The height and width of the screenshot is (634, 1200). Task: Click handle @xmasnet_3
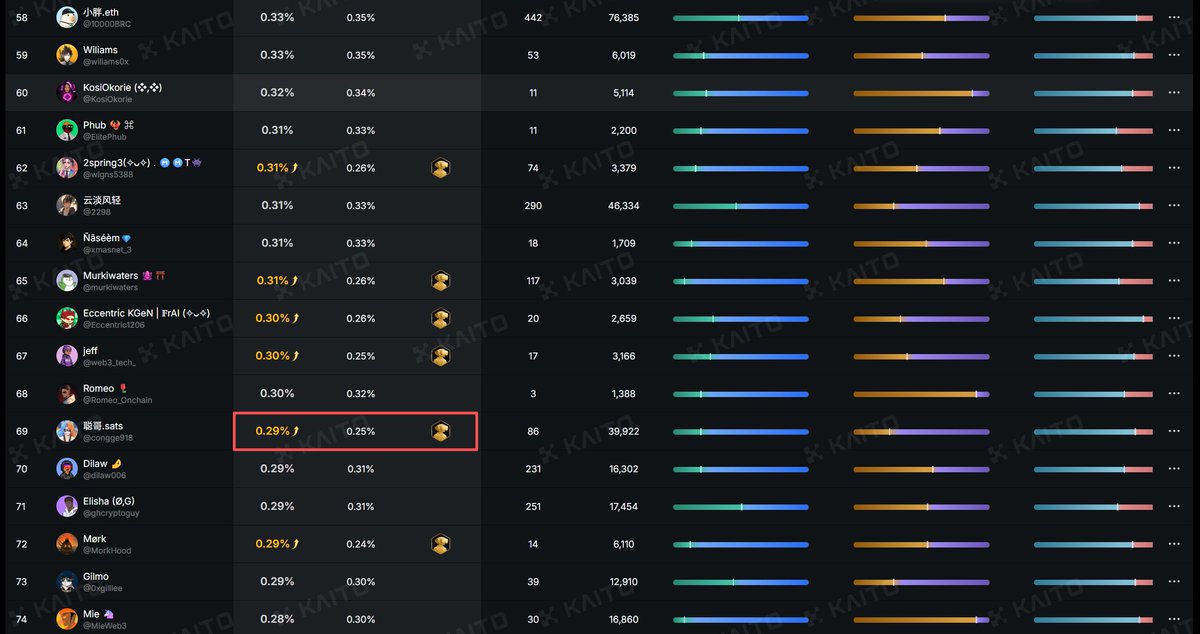click(x=107, y=250)
